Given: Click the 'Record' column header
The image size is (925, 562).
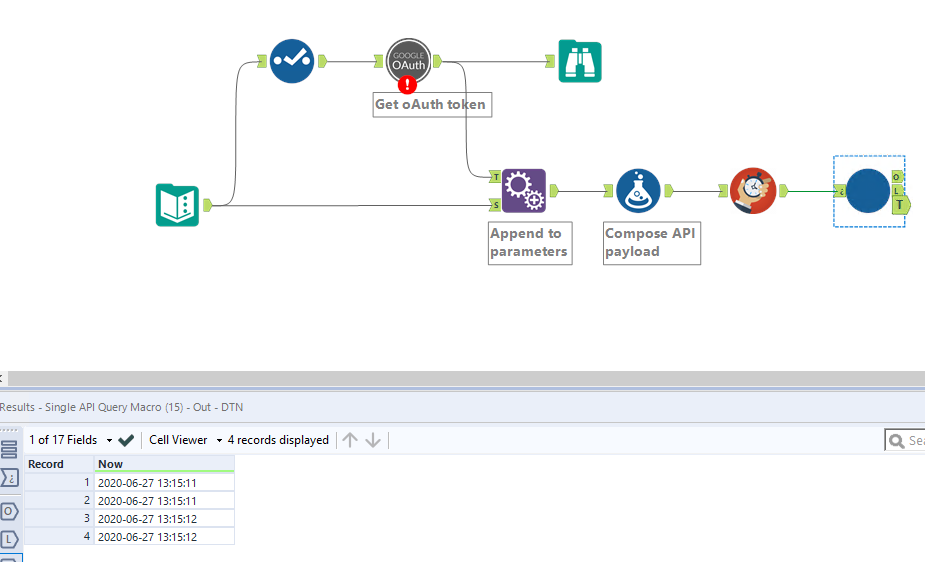Looking at the screenshot, I should click(x=59, y=464).
